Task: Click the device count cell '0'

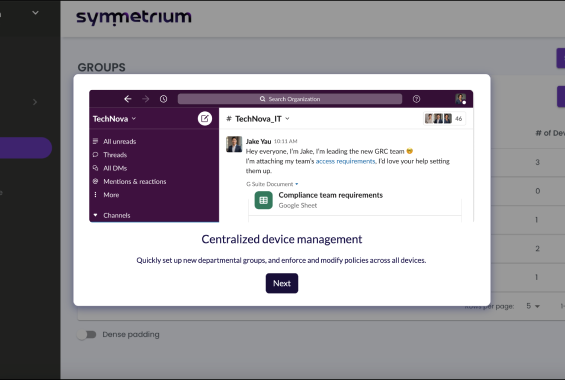Action: (537, 191)
